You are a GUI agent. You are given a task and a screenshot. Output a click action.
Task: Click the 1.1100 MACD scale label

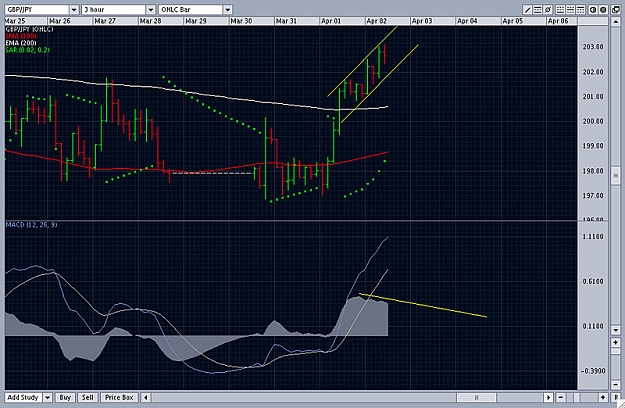tap(593, 237)
